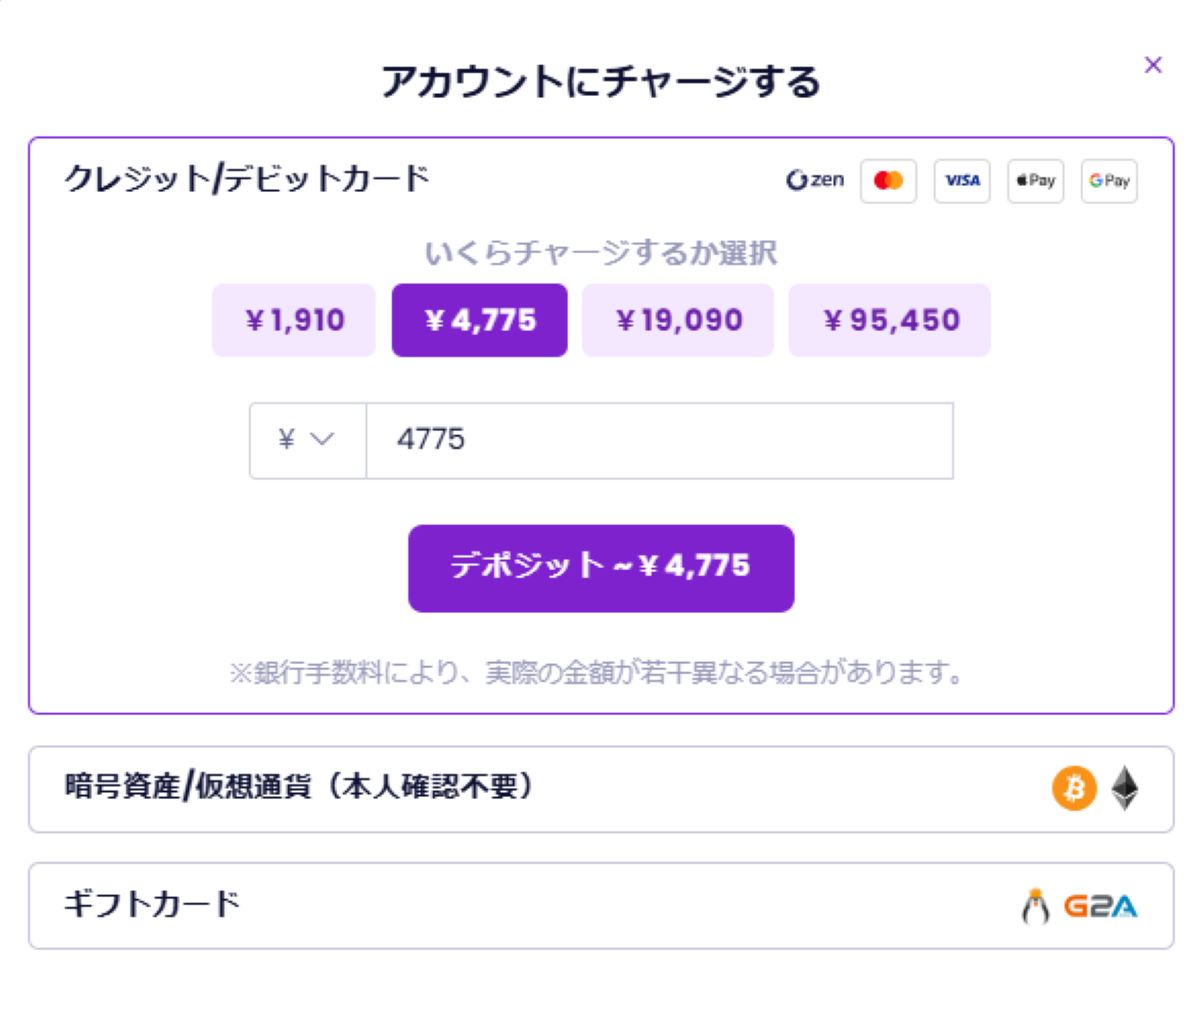This screenshot has width=1200, height=1024.
Task: Click the G2A logo in the gift card row
Action: coord(1100,907)
